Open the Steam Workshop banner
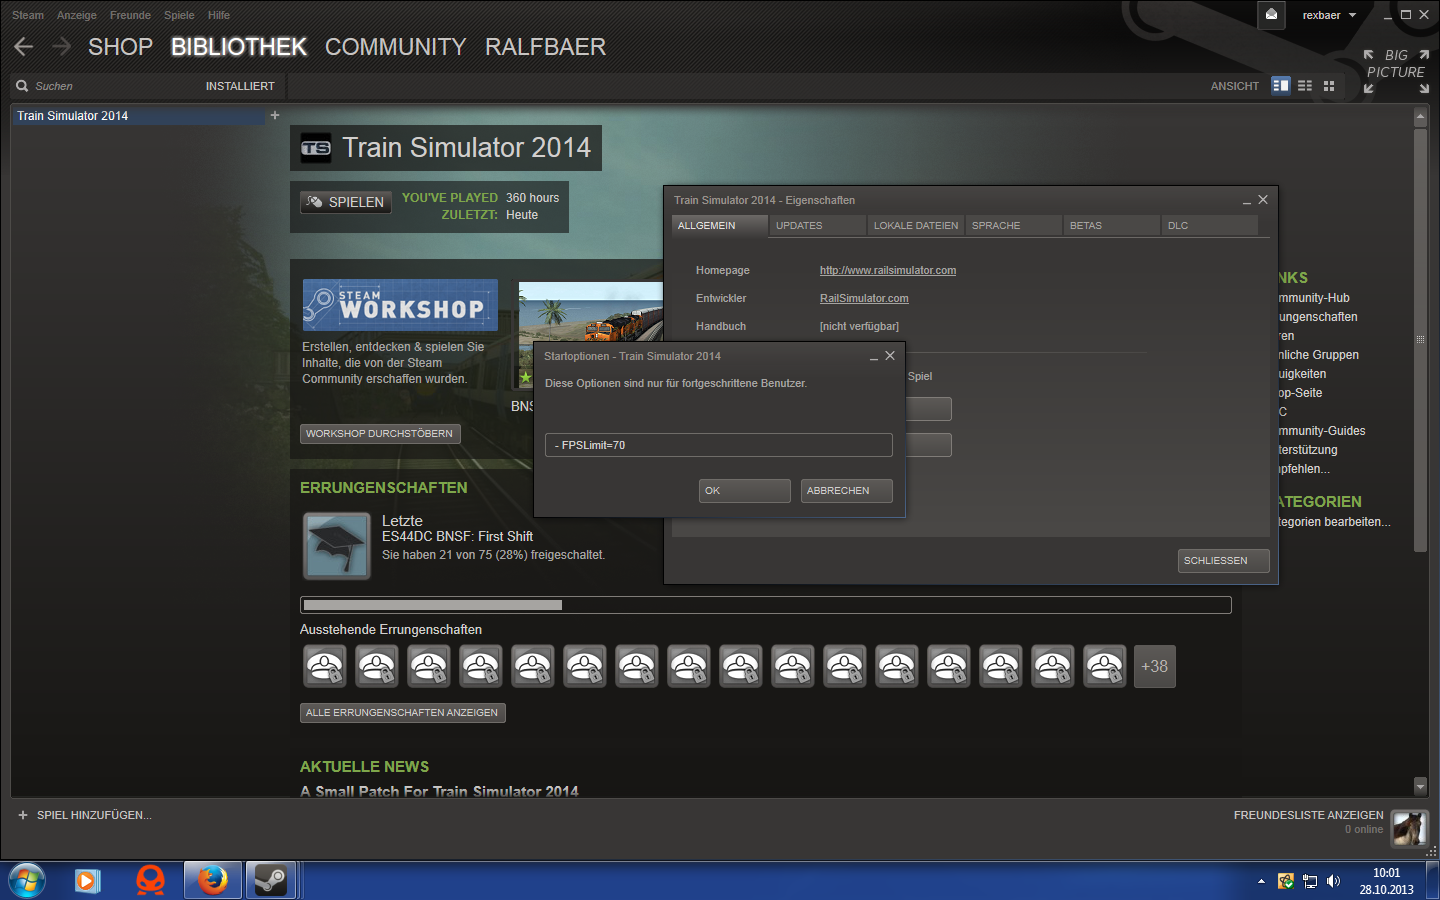Viewport: 1440px width, 900px height. pos(400,305)
